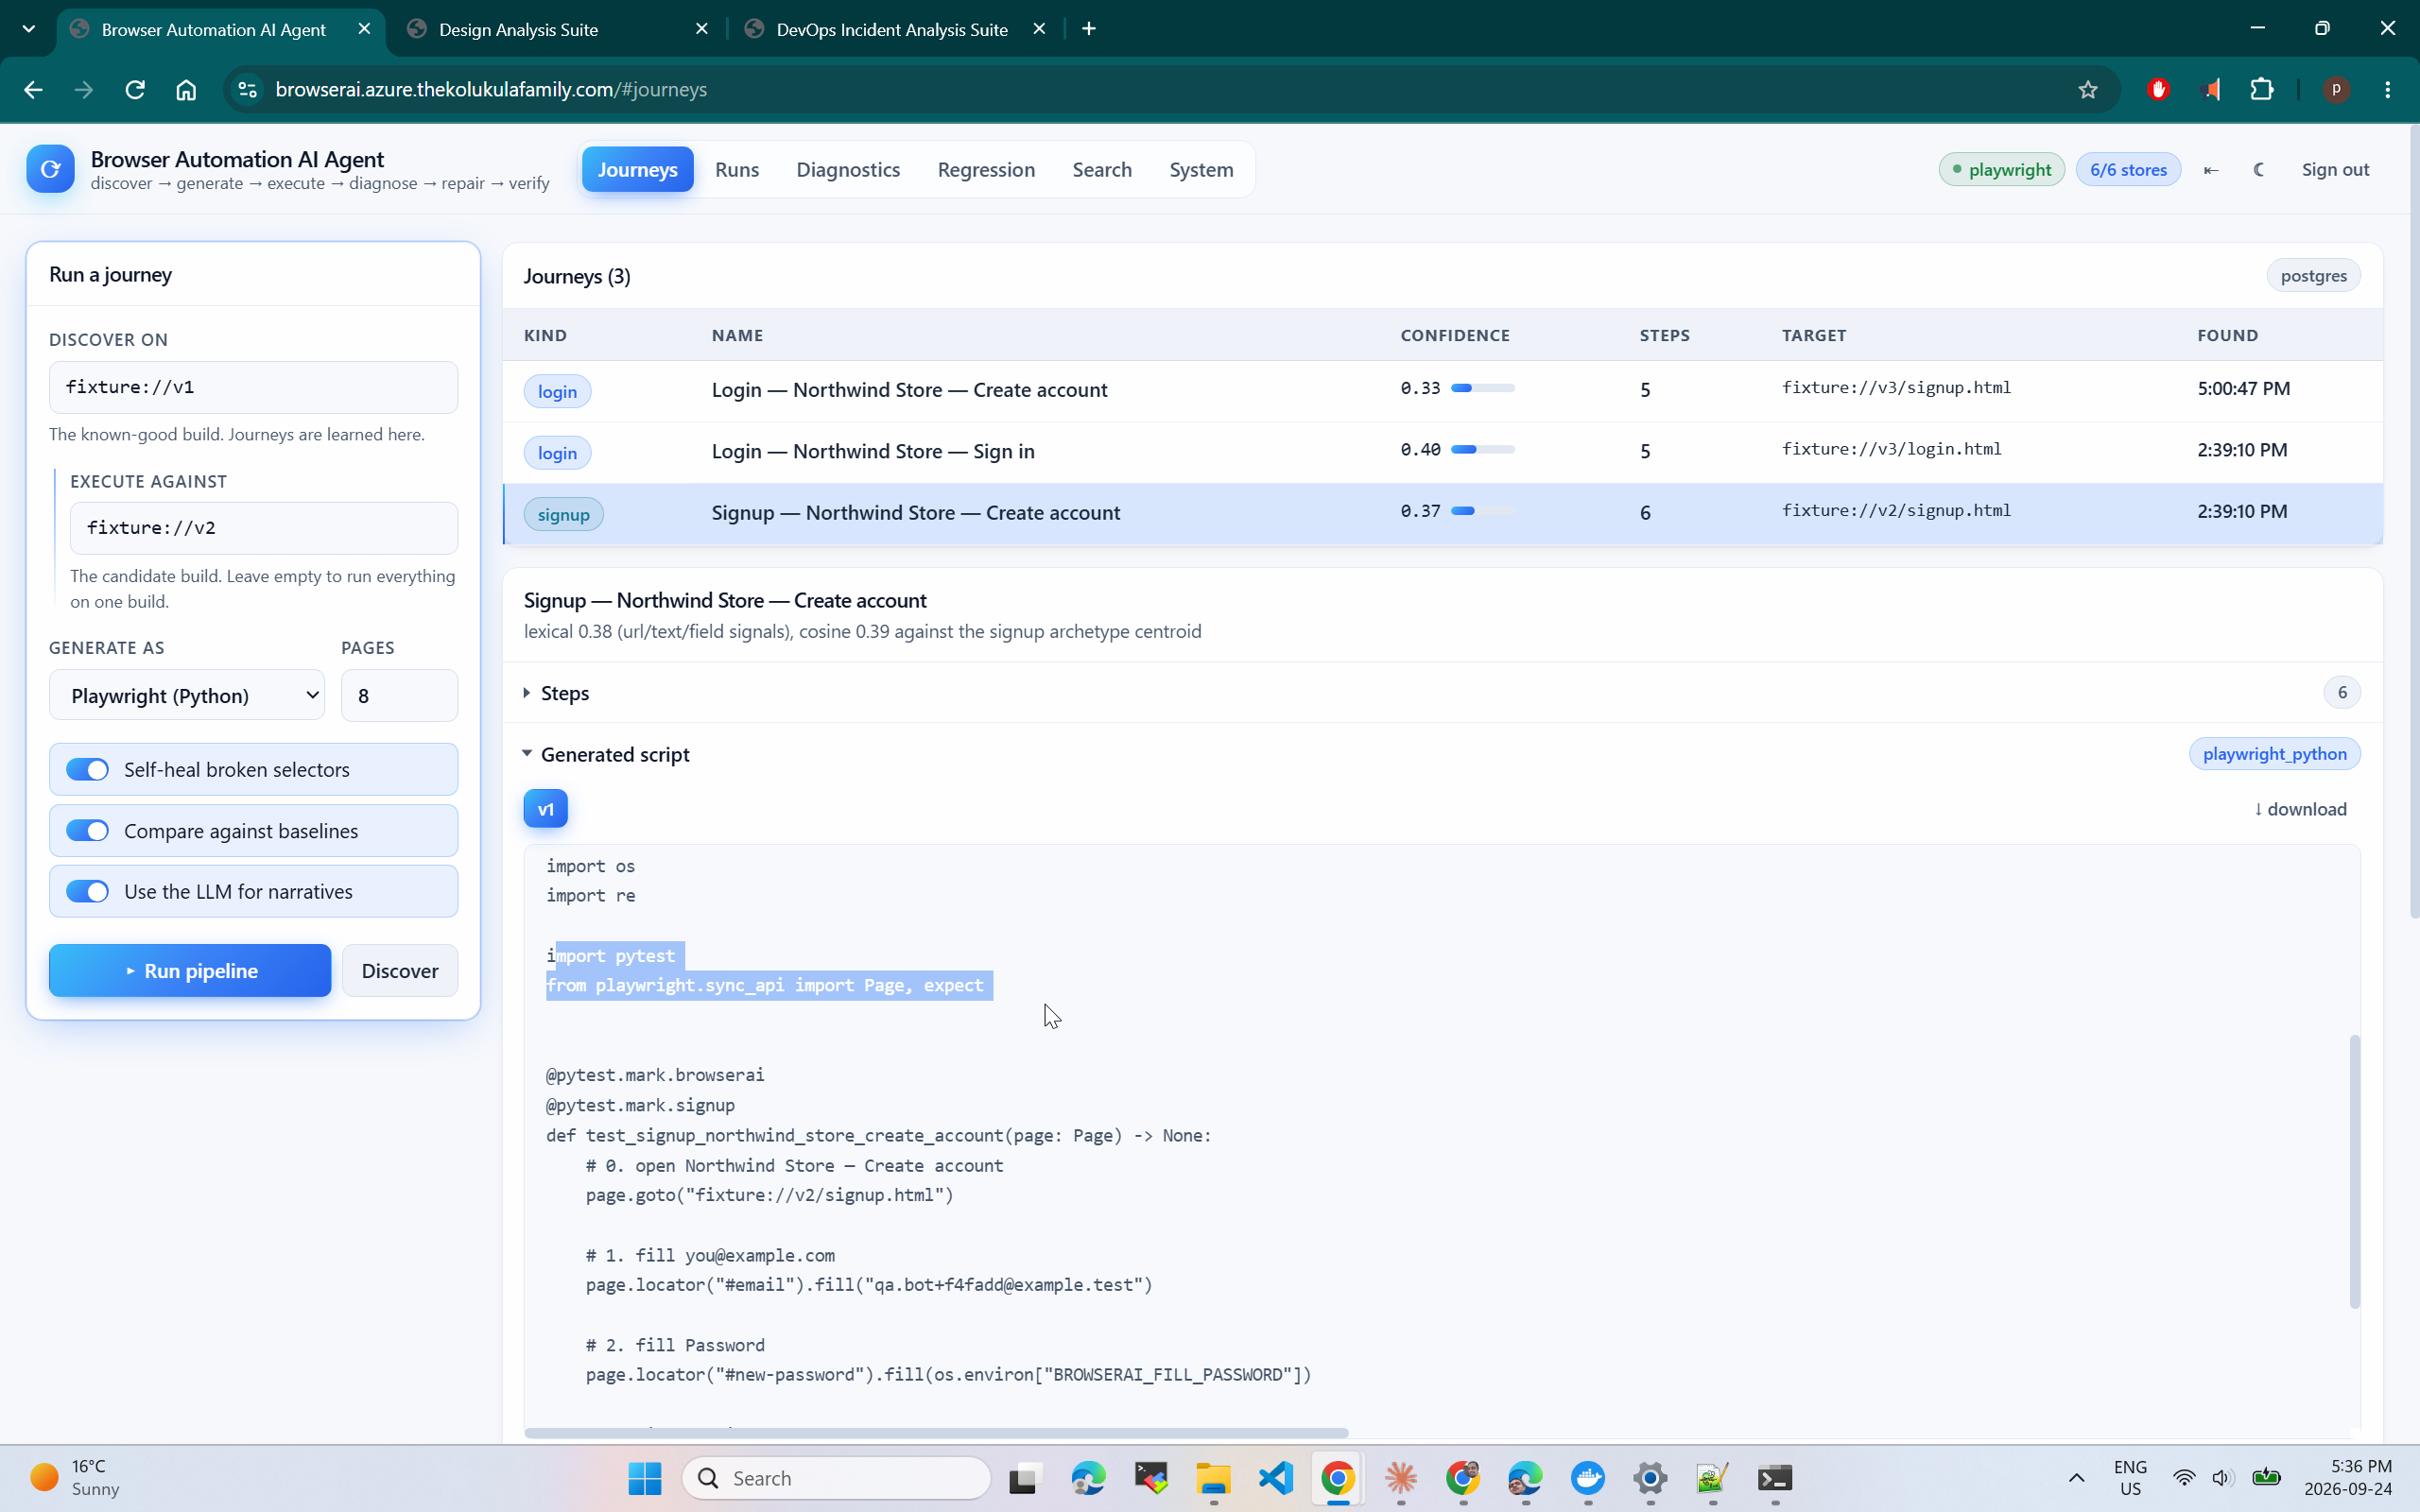
Task: Click confidence bar for Create account login row
Action: click(1482, 388)
